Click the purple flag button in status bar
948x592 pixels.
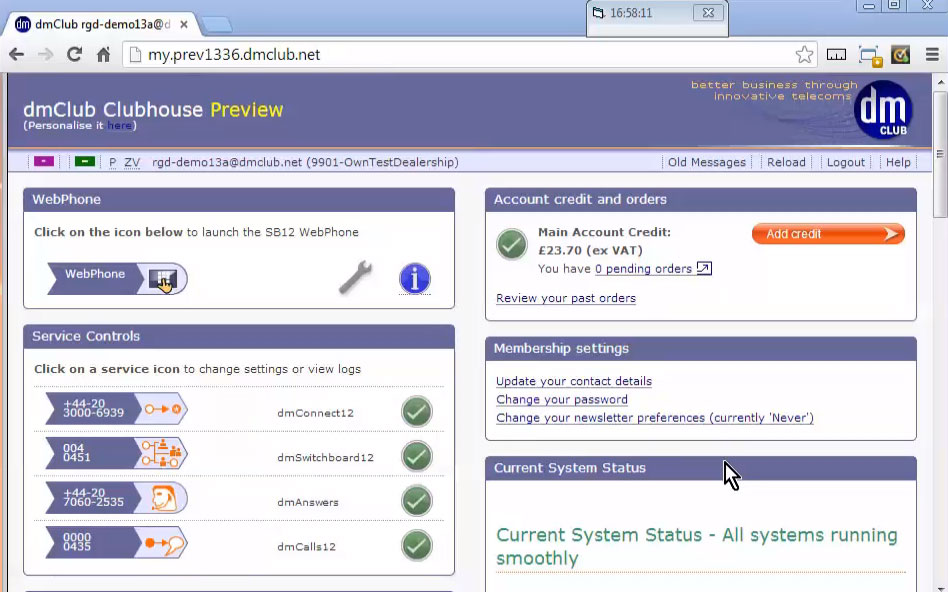[44, 162]
